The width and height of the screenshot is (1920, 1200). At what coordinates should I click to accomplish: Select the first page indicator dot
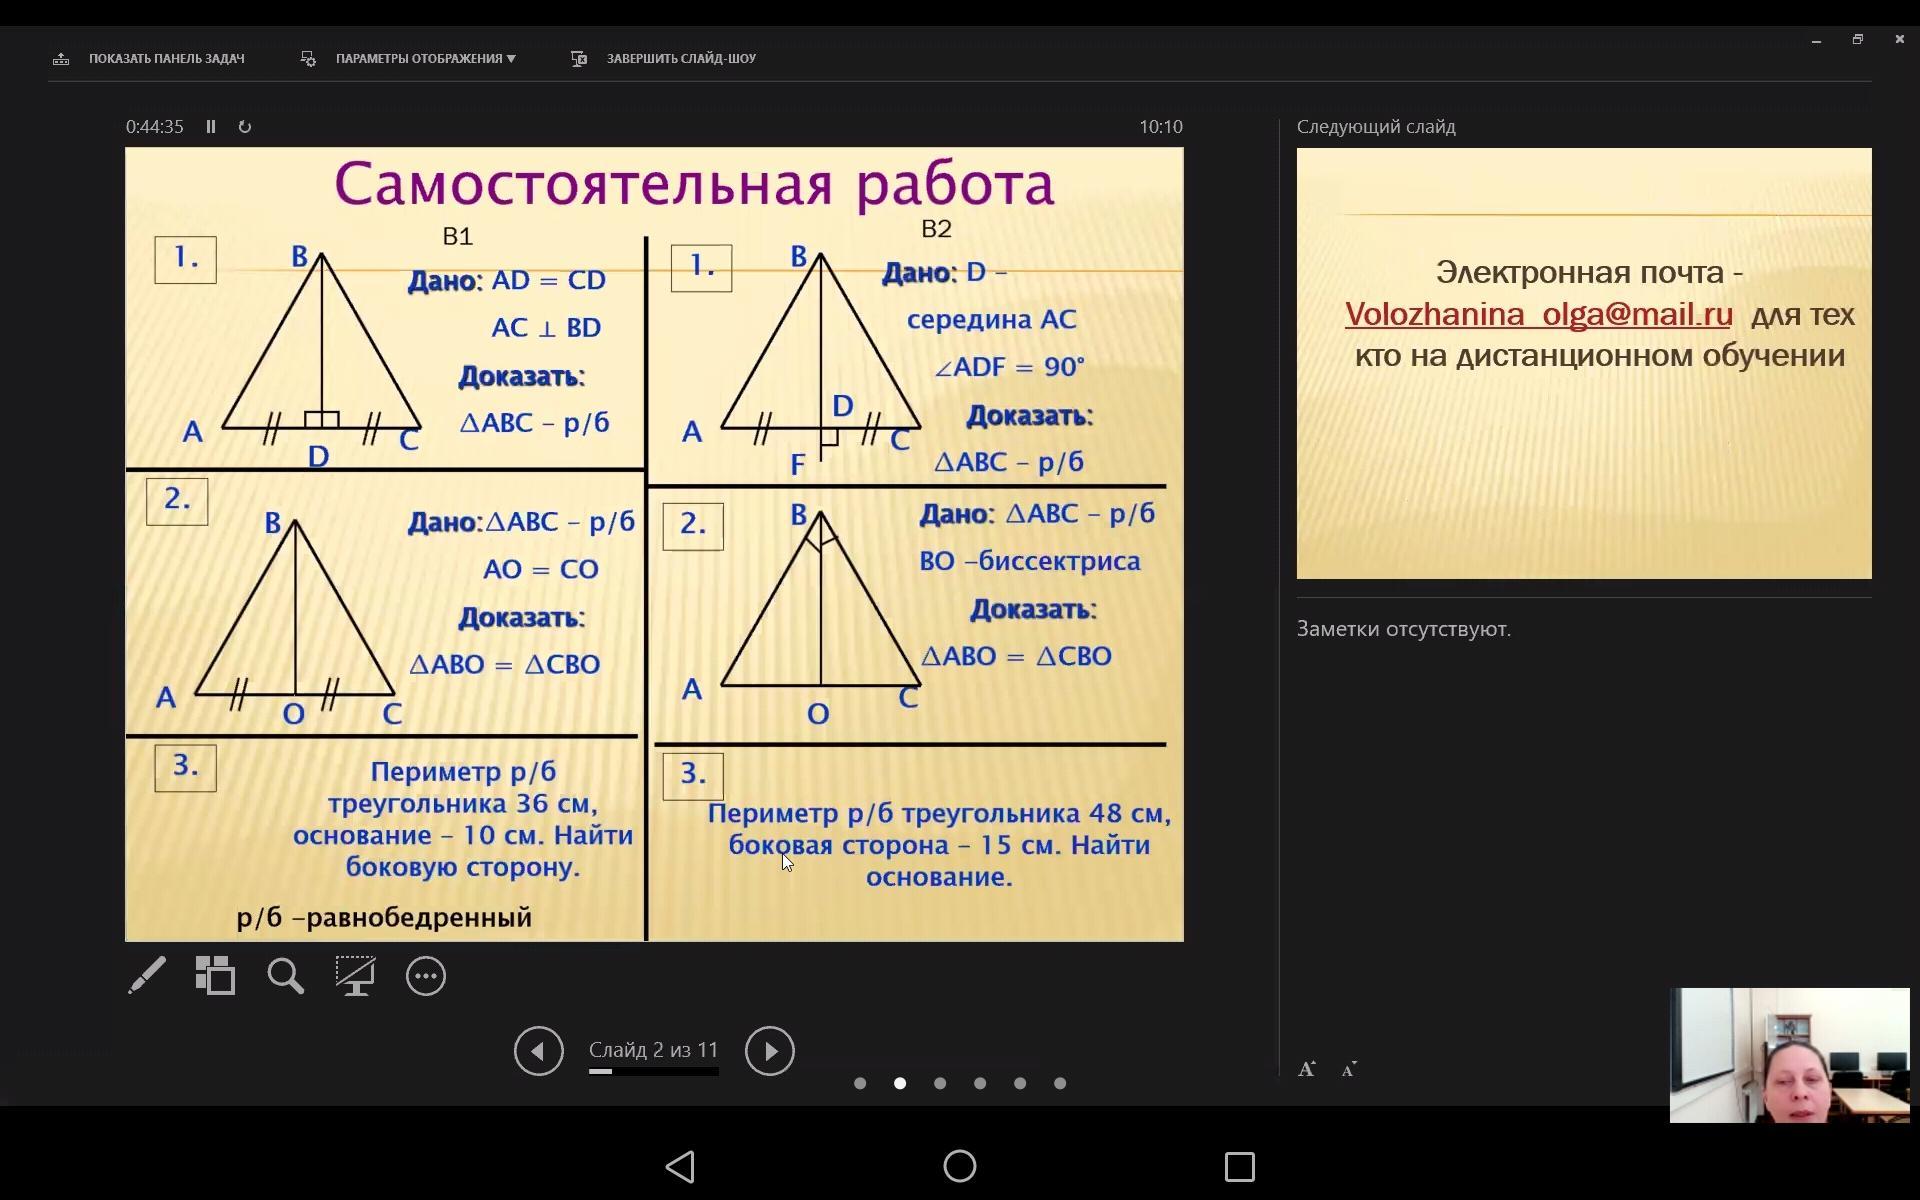(860, 1083)
